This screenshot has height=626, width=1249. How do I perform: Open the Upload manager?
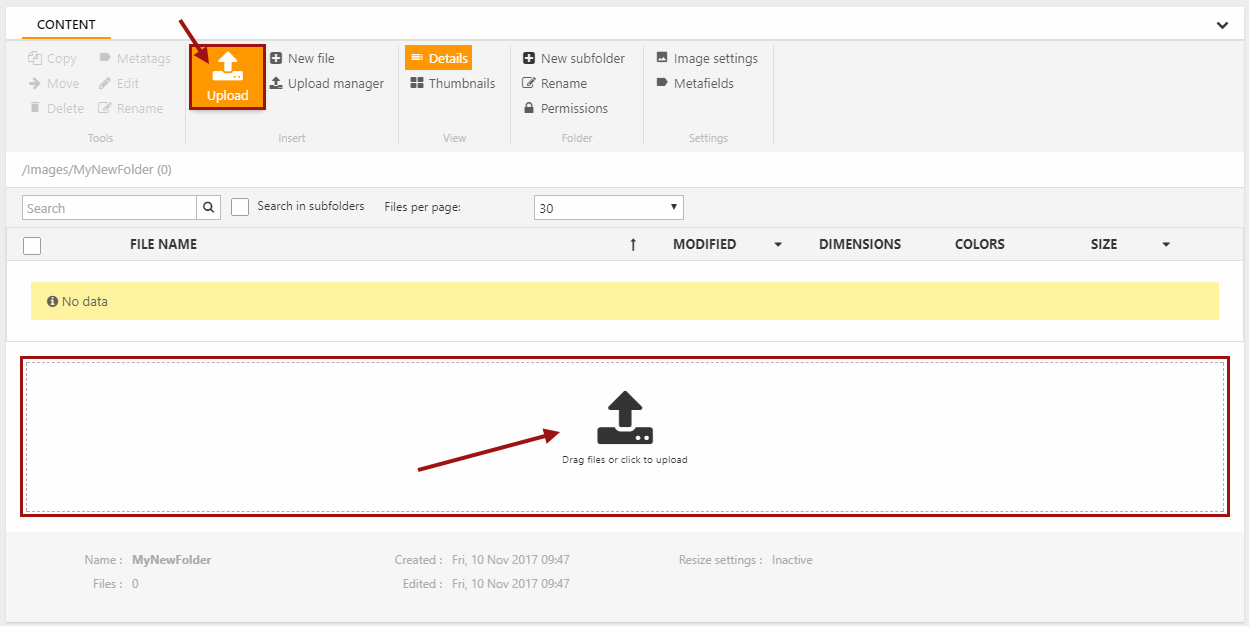[x=327, y=84]
